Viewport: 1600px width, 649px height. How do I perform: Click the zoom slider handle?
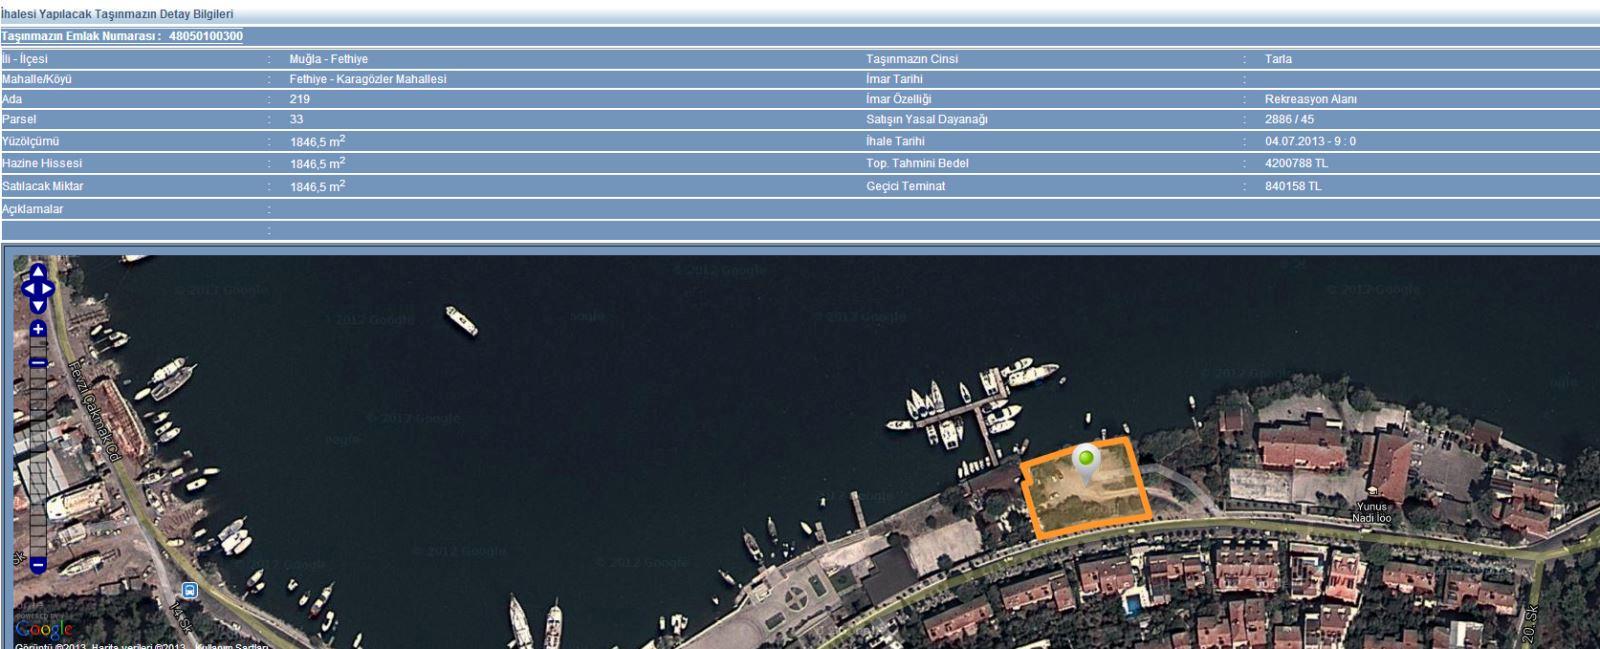(38, 362)
